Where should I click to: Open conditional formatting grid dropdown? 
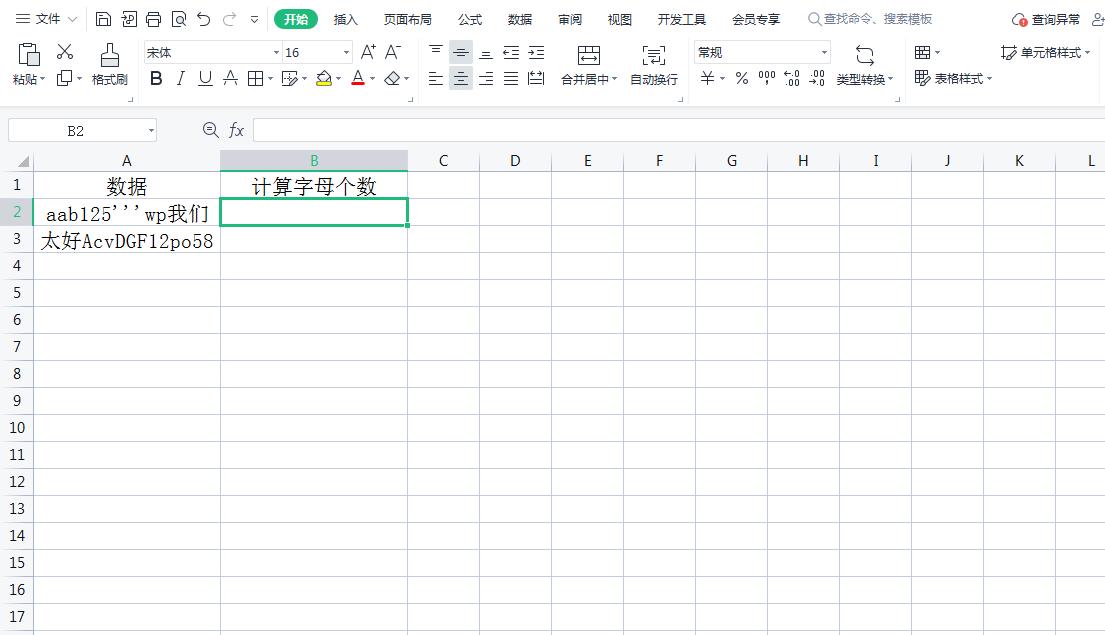927,52
